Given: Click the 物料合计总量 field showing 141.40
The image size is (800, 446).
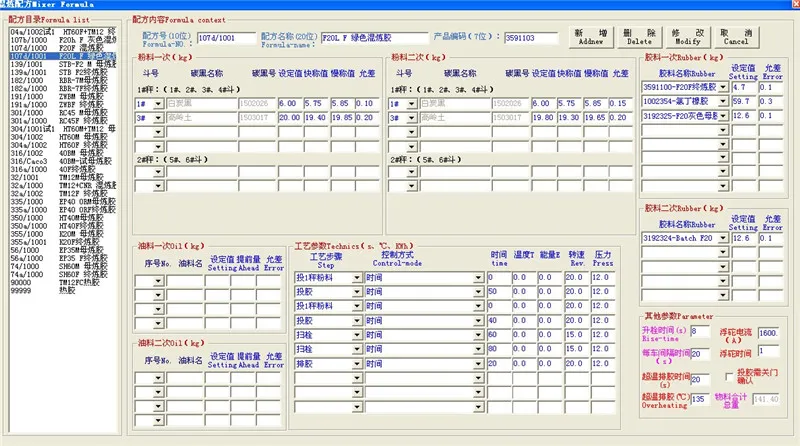Looking at the screenshot, I should tap(766, 400).
